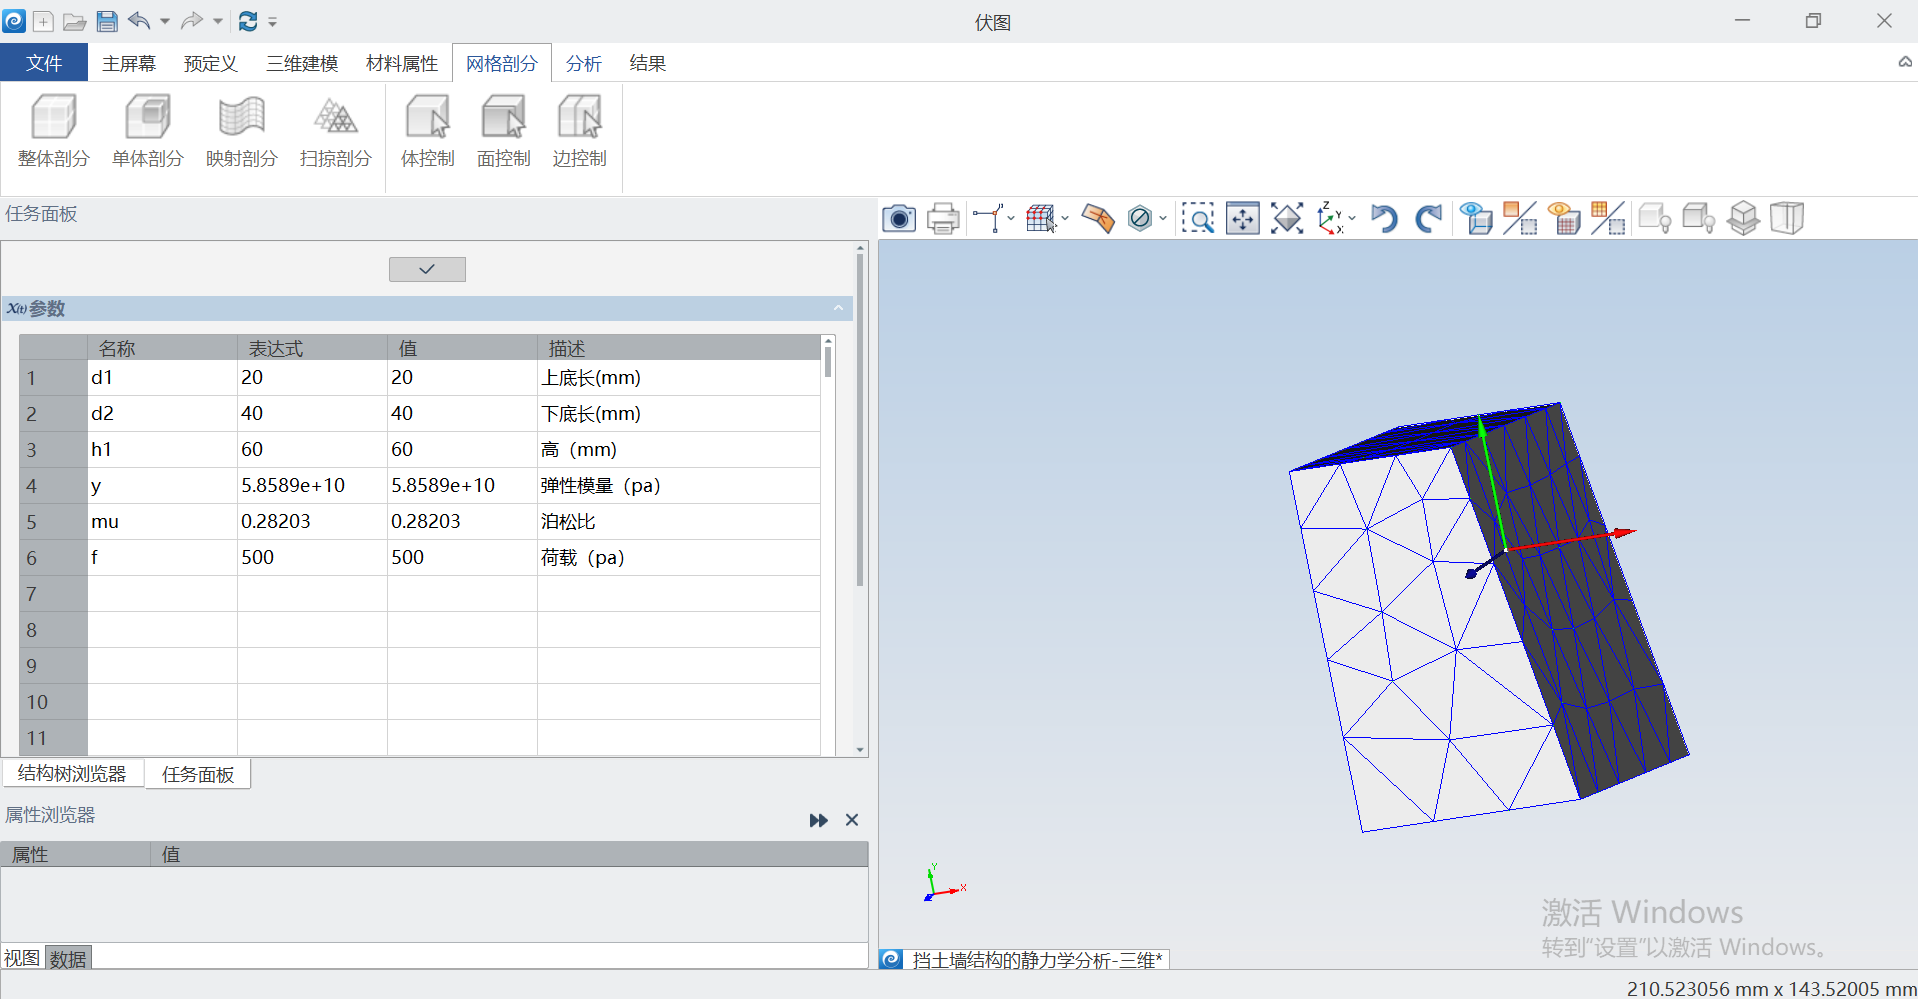
Task: Collapse the ribbon with the top-right chevron
Action: click(x=1905, y=62)
